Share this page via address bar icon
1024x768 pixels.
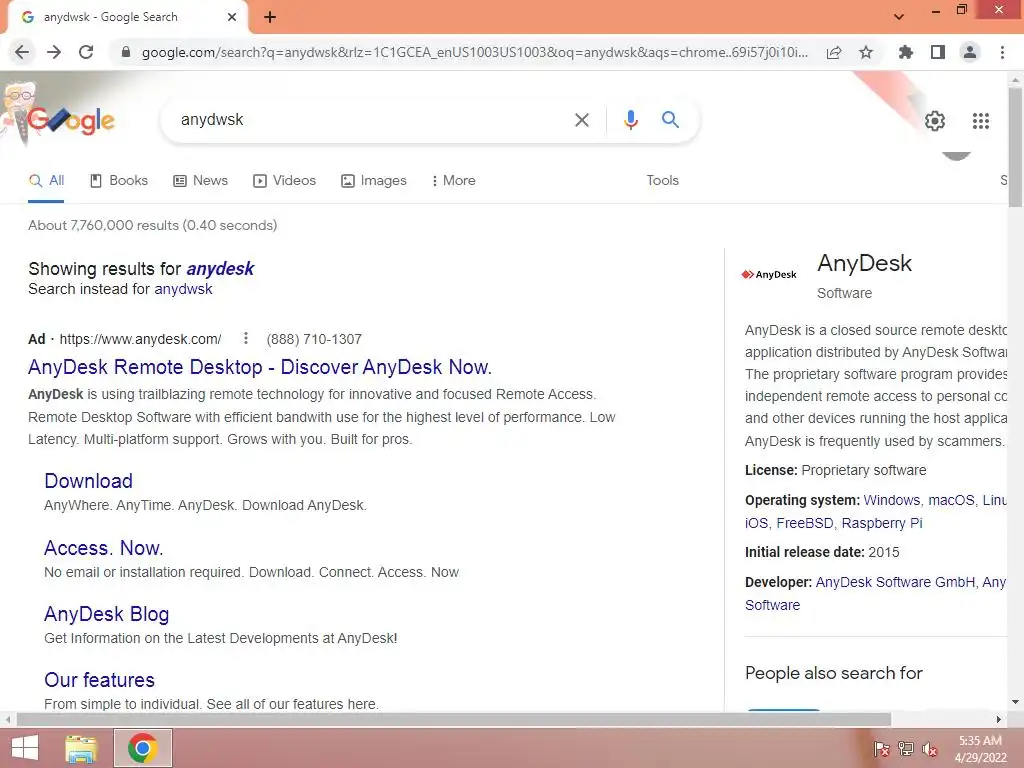coord(834,52)
